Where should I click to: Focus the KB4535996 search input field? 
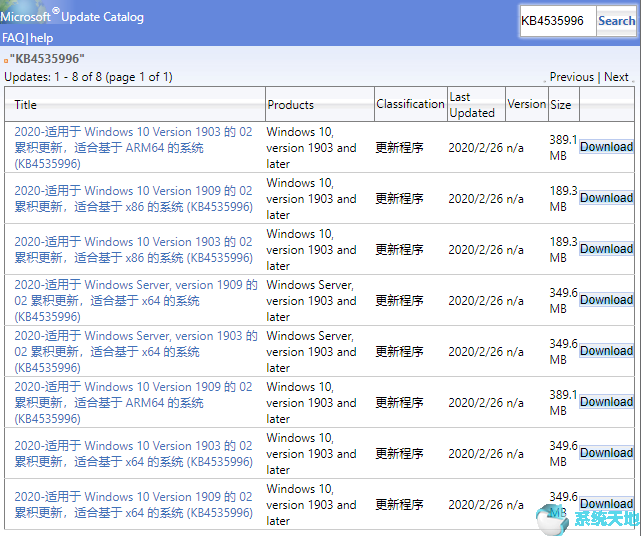(x=558, y=21)
